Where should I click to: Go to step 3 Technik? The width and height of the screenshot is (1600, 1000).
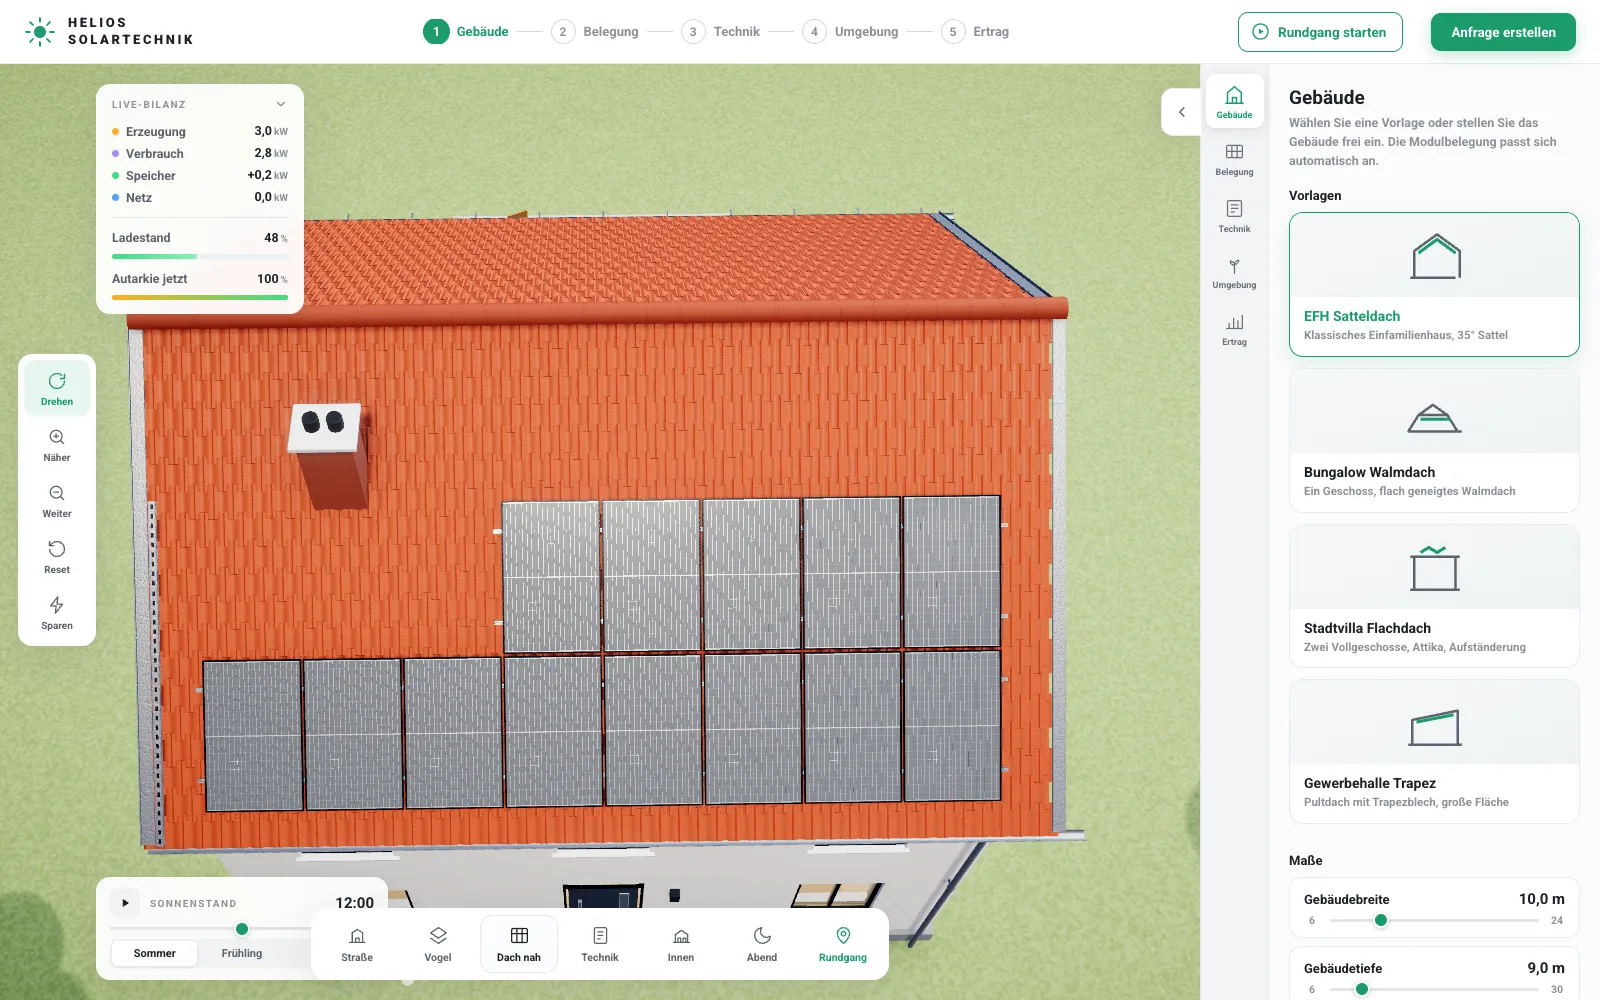721,32
